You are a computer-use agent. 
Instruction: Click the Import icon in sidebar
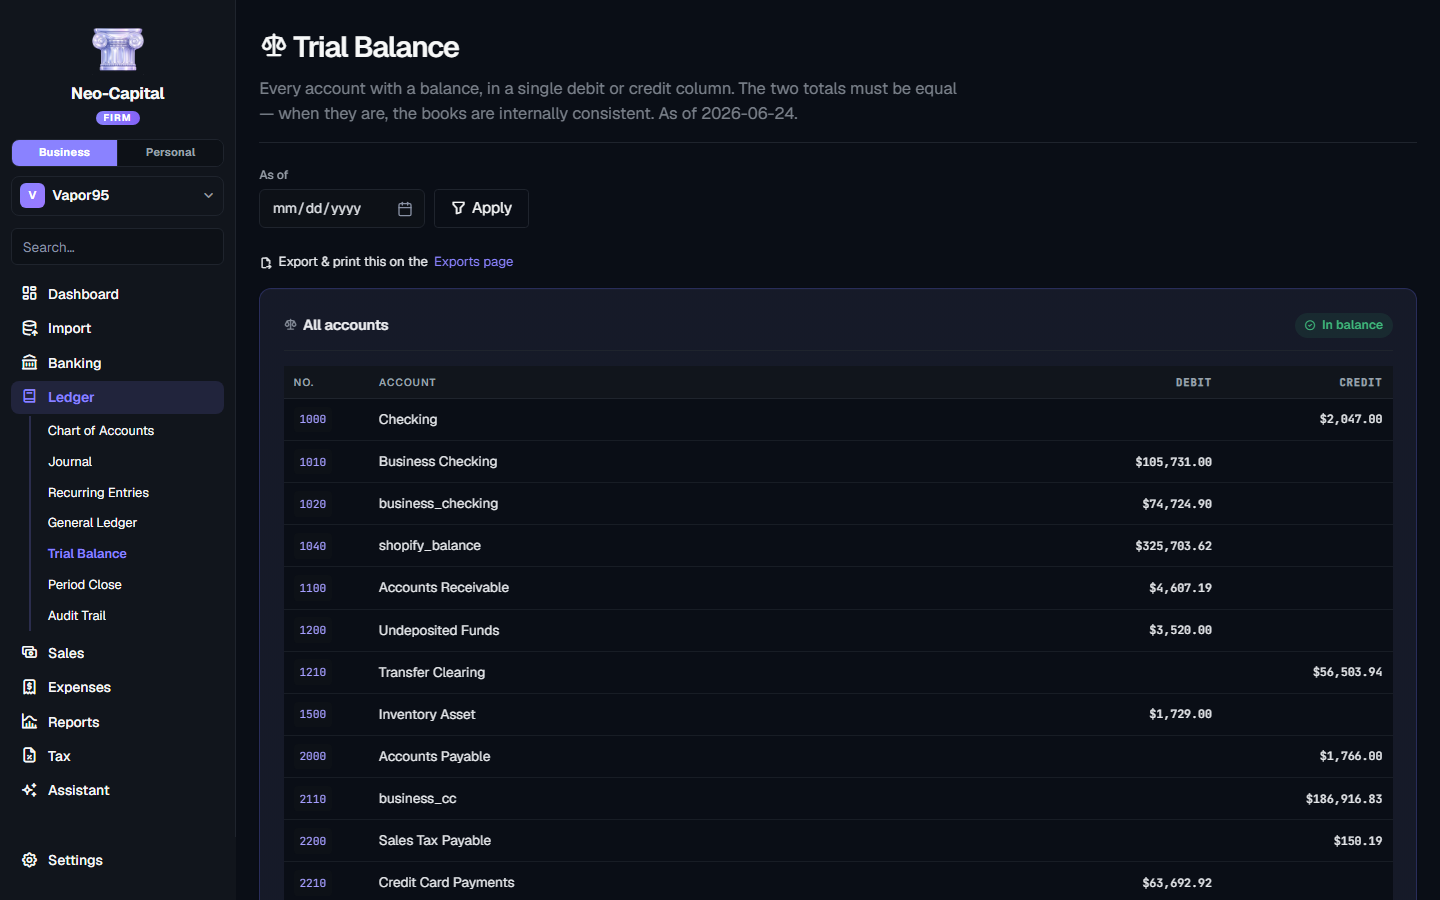tap(30, 328)
